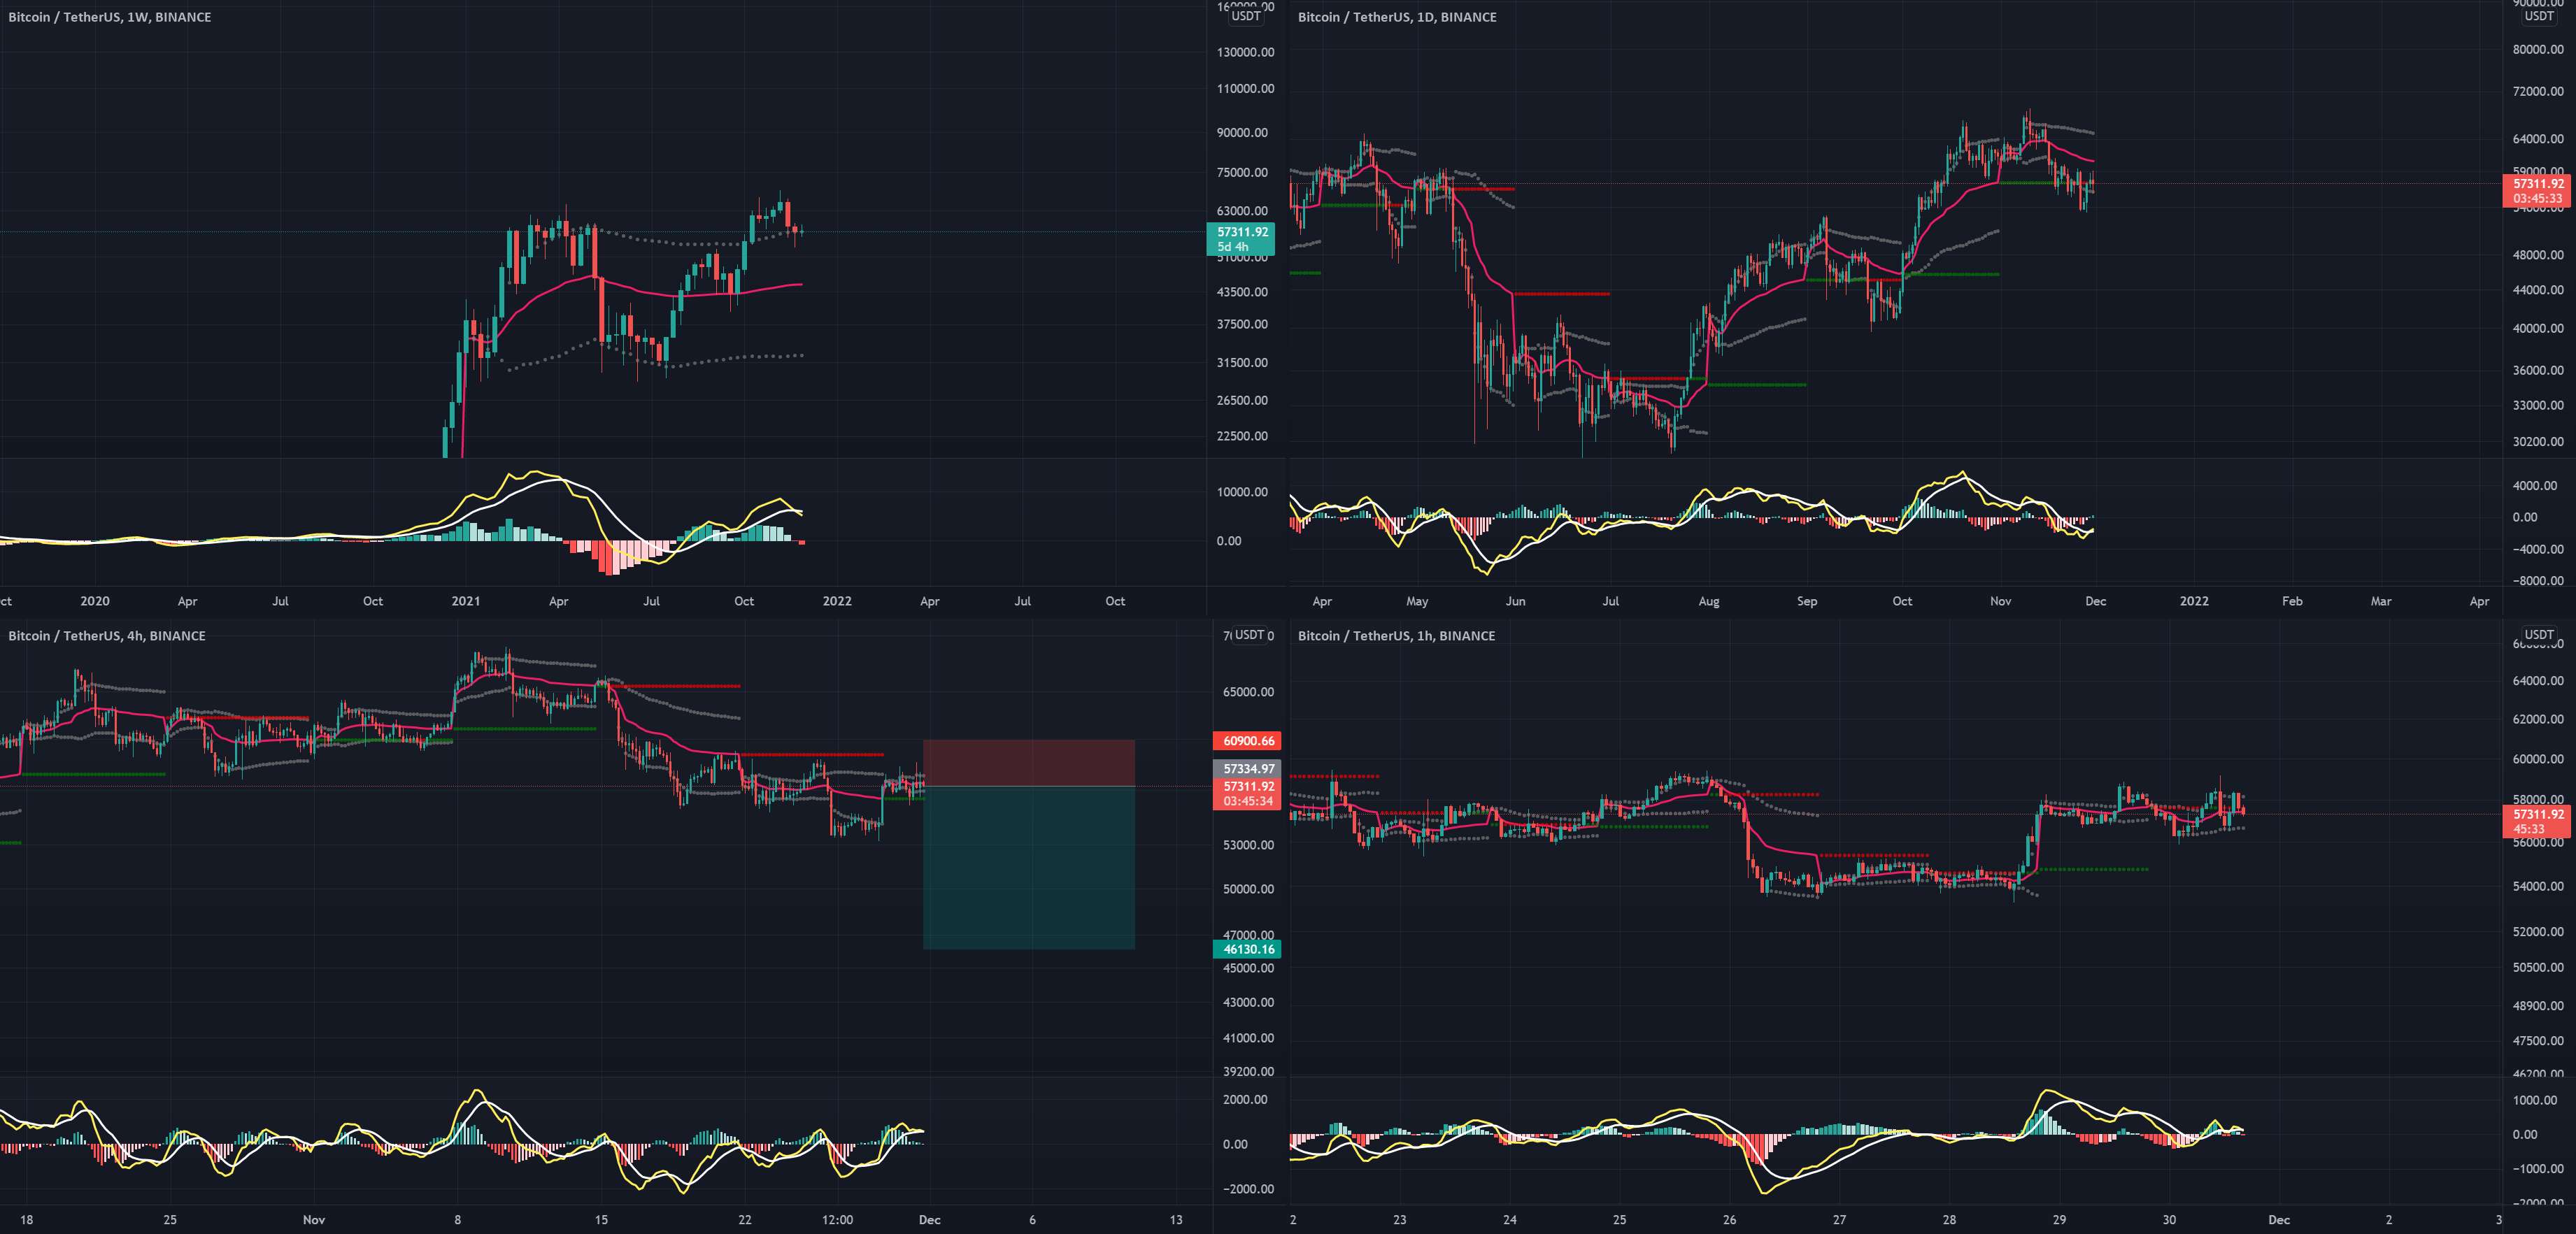Click the 13 label on 4h time axis
This screenshot has width=2576, height=1234.
tap(1176, 1220)
